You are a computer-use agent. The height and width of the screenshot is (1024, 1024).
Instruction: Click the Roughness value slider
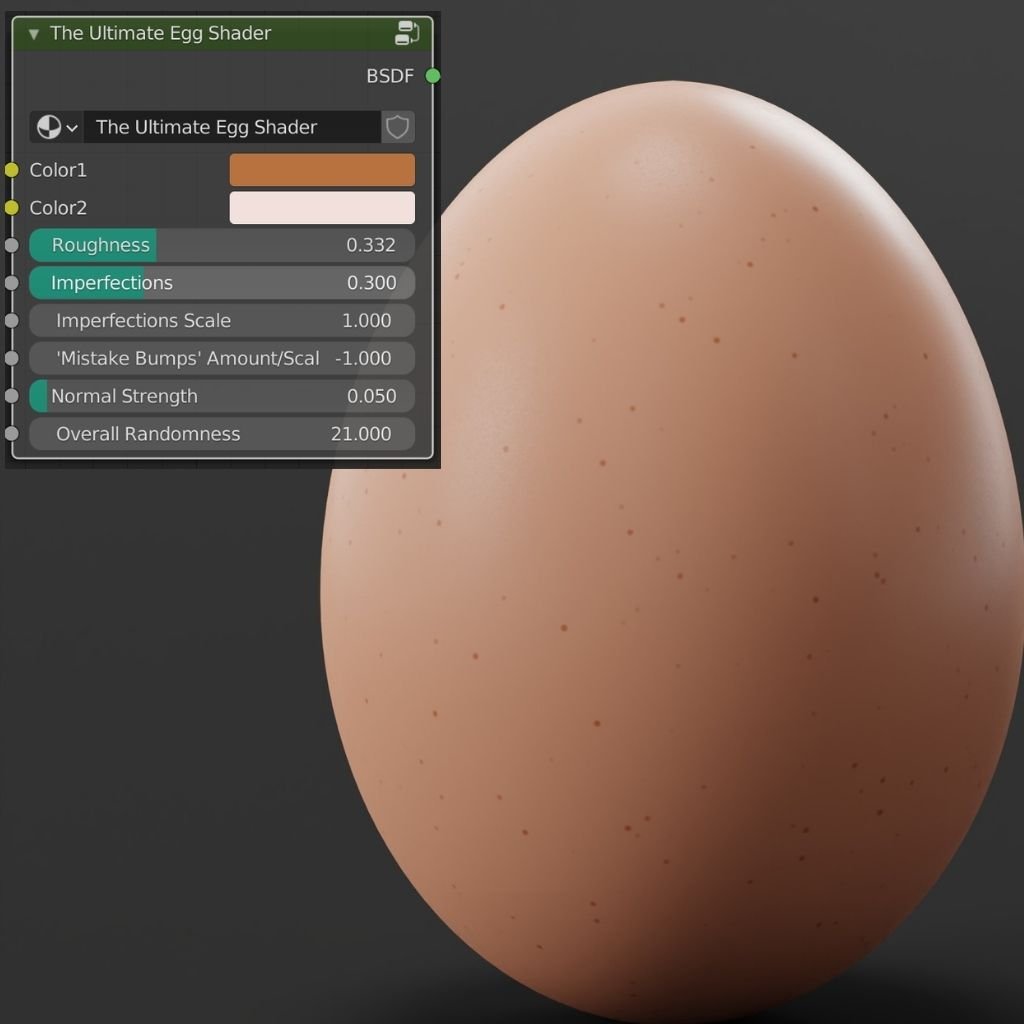coord(220,245)
